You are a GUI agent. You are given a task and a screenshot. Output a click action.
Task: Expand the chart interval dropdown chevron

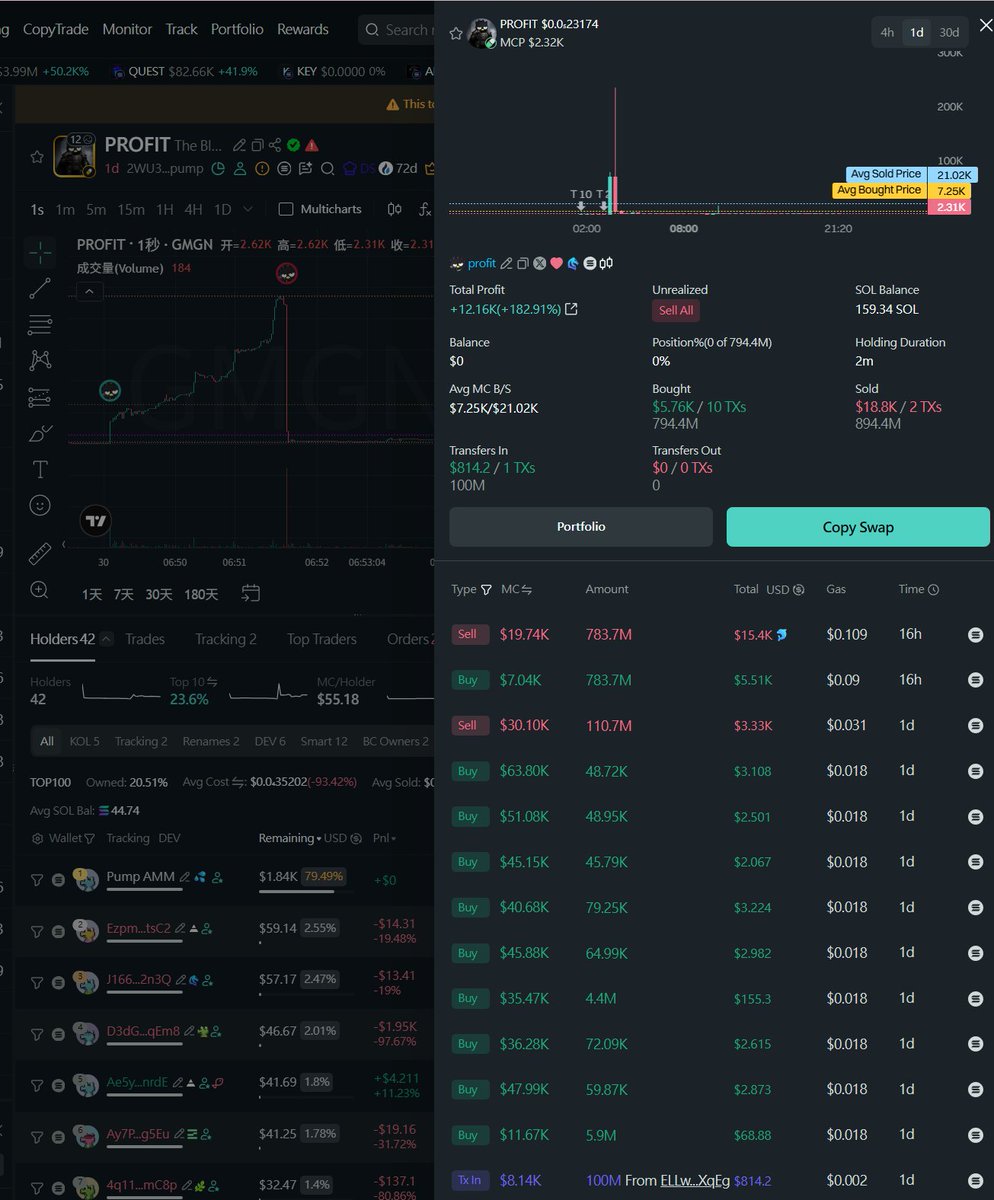tap(248, 209)
